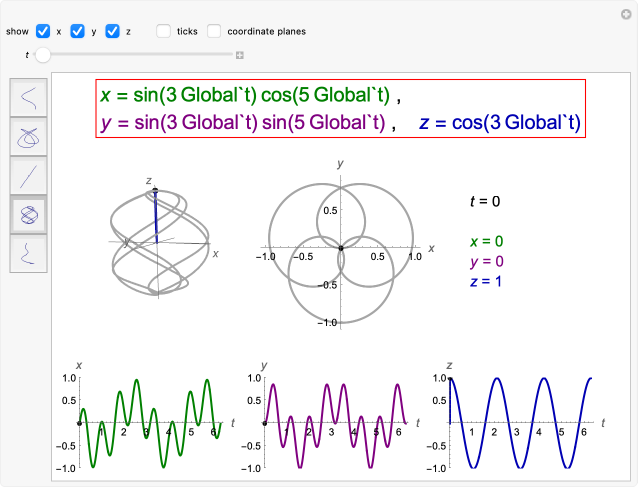
Task: Enable the coordinate planes checkbox
Action: tap(214, 31)
